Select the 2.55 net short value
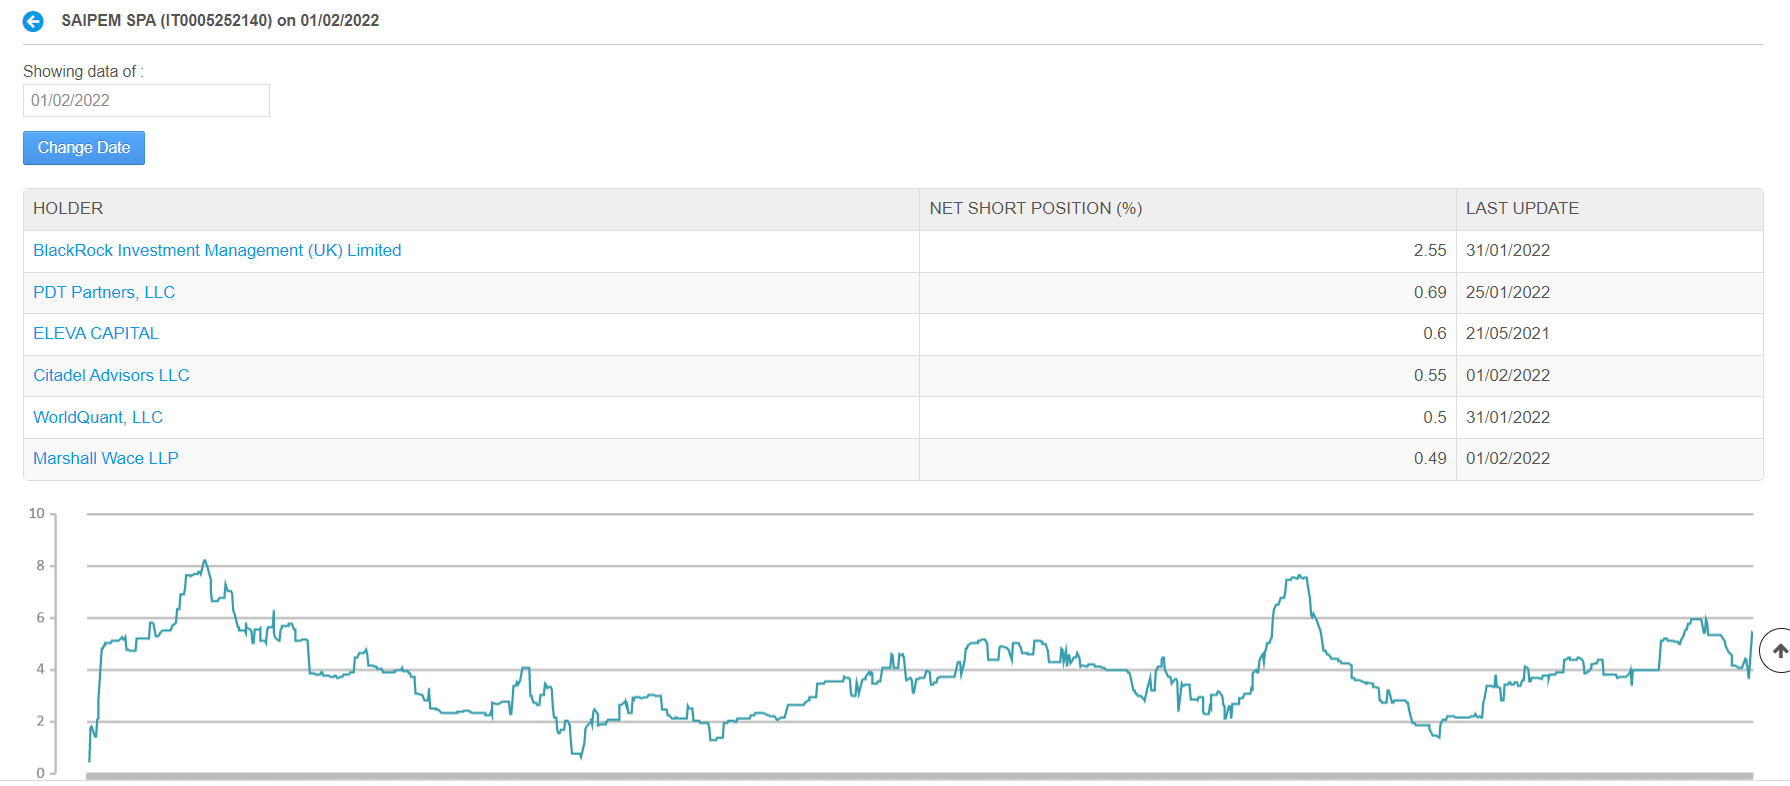Viewport: 1790px width, 786px height. pos(1430,251)
